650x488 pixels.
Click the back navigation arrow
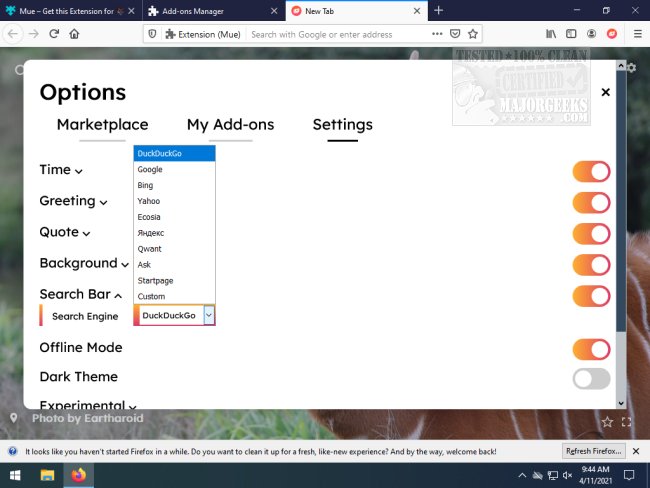(x=13, y=34)
